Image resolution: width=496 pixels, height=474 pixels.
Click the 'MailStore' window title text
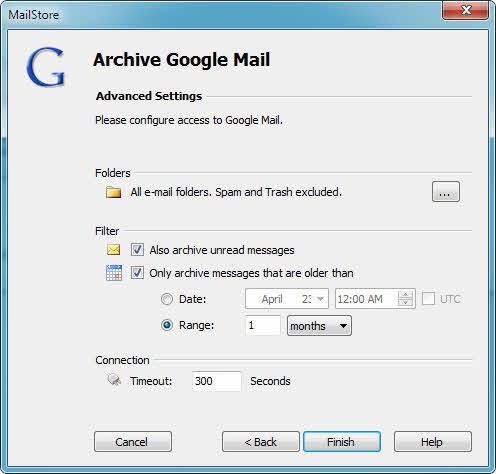pos(33,15)
